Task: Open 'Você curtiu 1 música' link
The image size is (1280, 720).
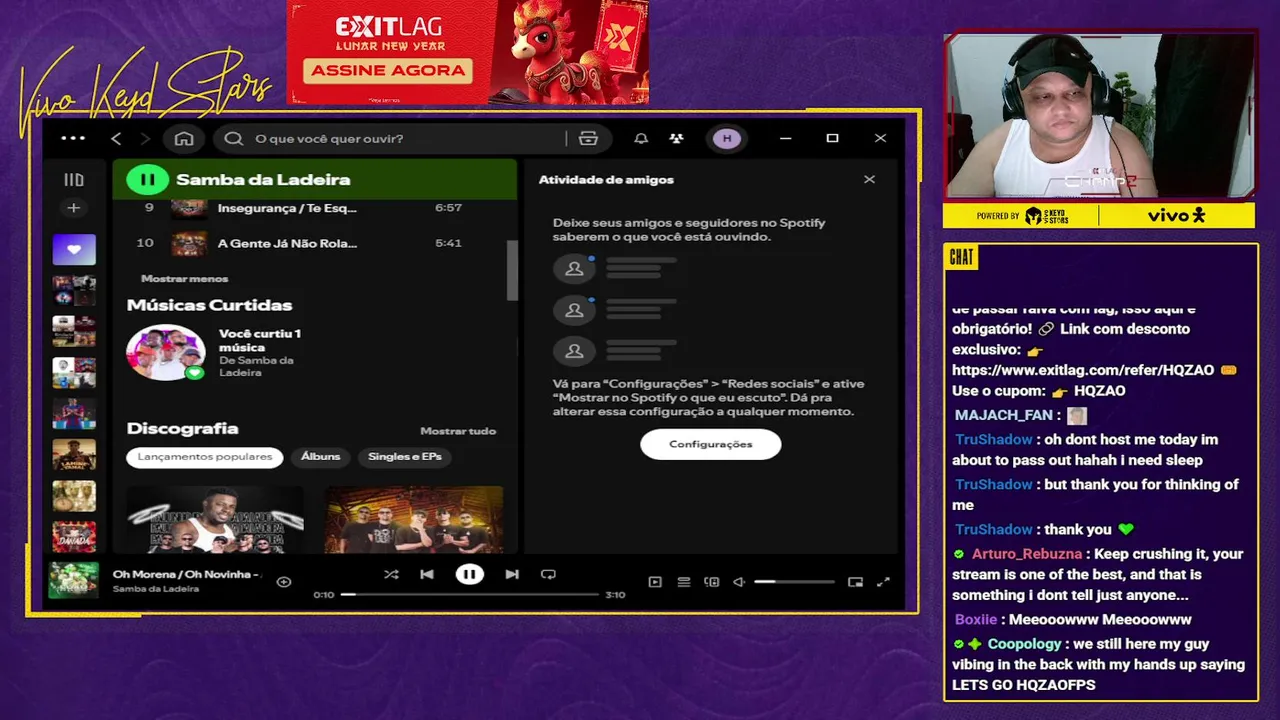Action: [260, 340]
